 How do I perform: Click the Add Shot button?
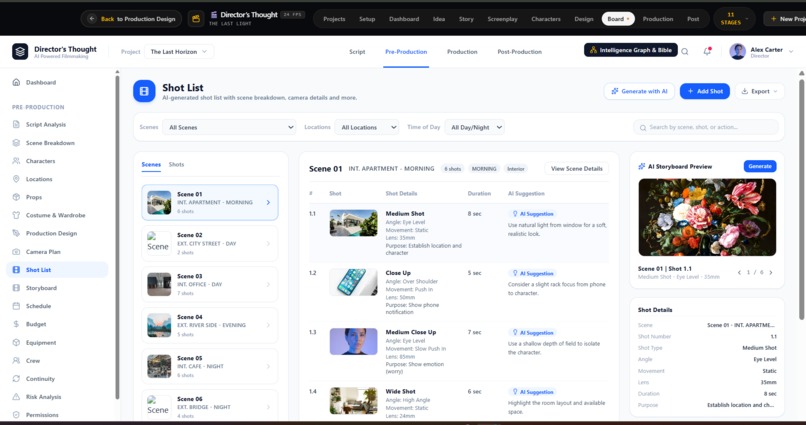(x=705, y=91)
